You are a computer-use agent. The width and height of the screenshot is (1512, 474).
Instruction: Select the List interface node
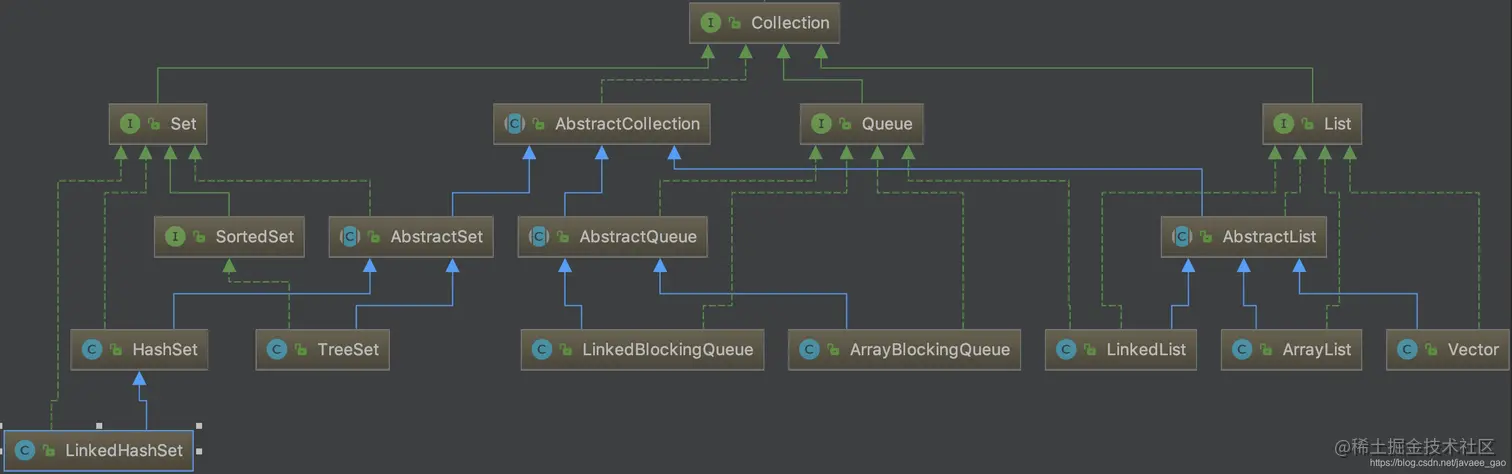pos(1312,124)
